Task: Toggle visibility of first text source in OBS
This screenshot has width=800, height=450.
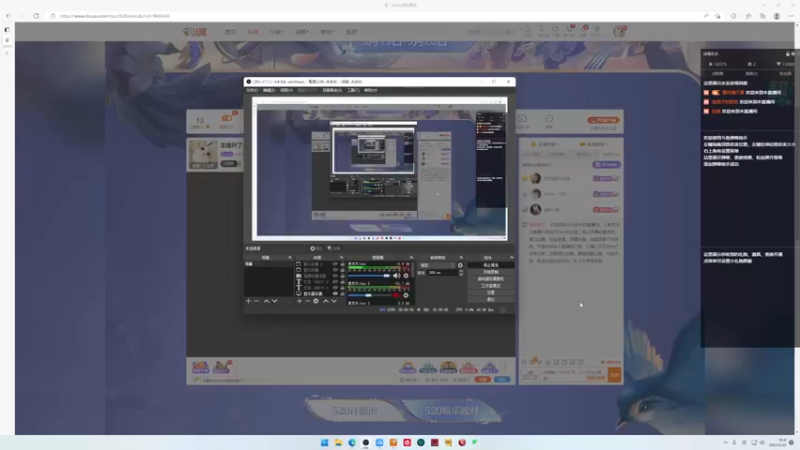Action: (x=335, y=282)
